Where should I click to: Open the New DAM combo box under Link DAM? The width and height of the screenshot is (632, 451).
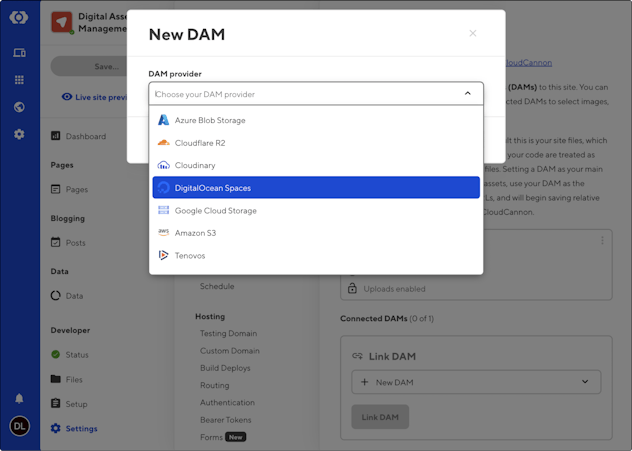point(476,382)
